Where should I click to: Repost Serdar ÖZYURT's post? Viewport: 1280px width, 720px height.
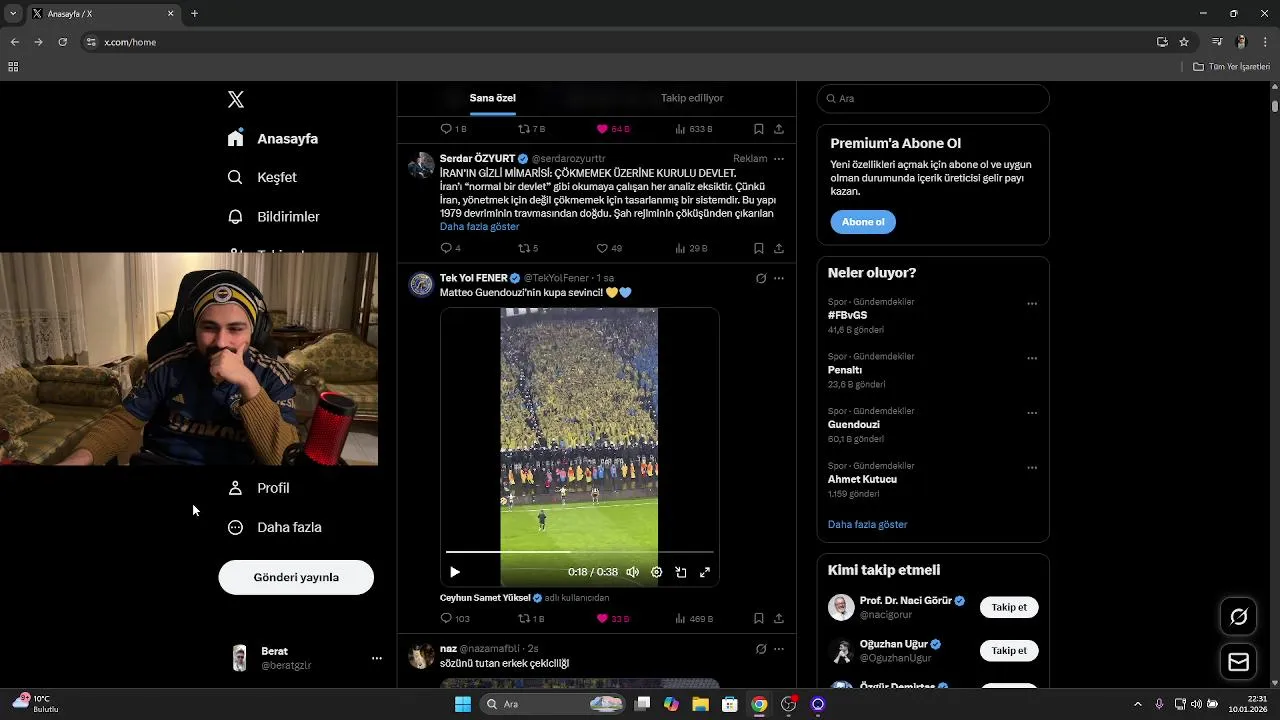click(x=528, y=248)
